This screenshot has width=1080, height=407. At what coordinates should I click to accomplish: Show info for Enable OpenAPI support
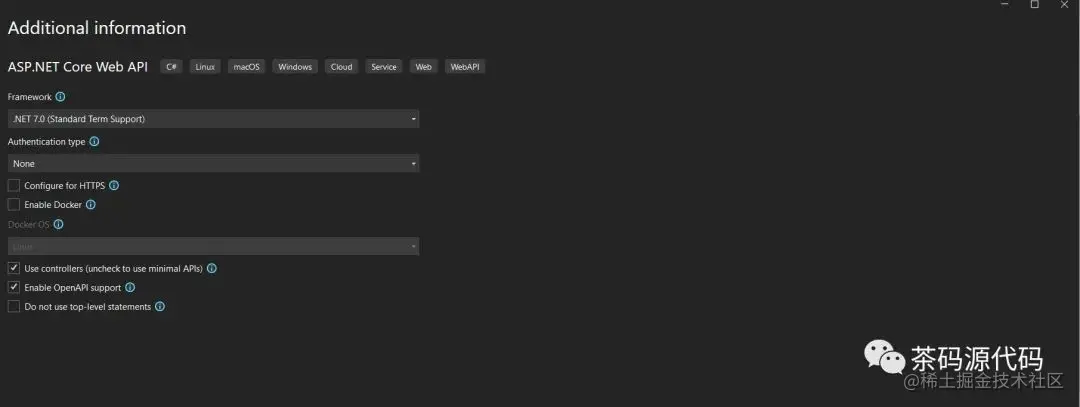[130, 287]
